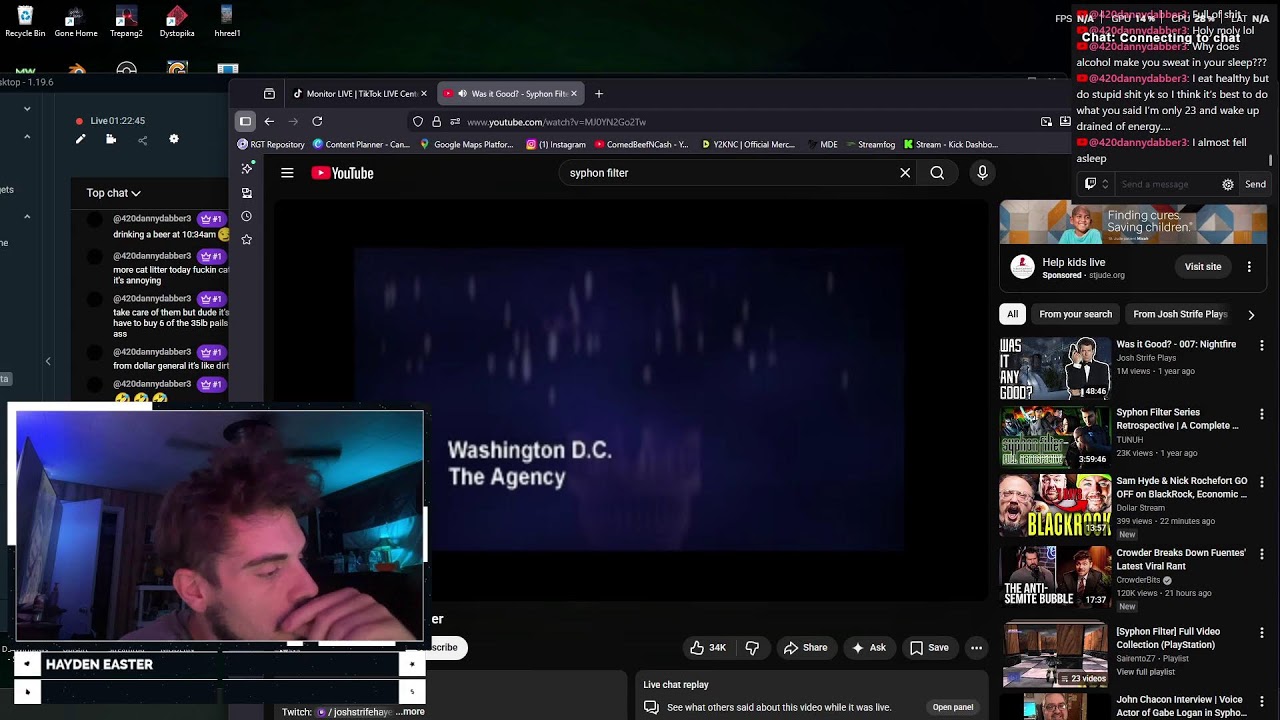
Task: Open the Recycle Bin desktop icon
Action: (25, 22)
